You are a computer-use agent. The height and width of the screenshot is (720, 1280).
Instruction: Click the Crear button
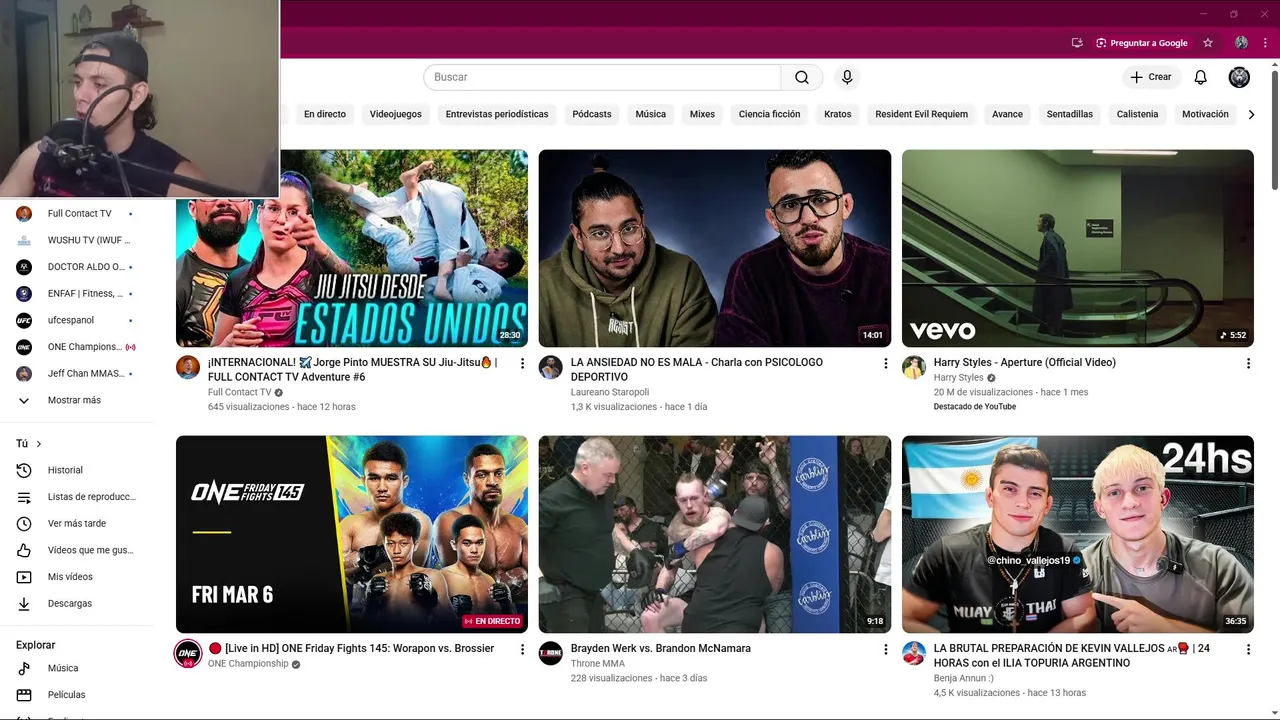1151,77
